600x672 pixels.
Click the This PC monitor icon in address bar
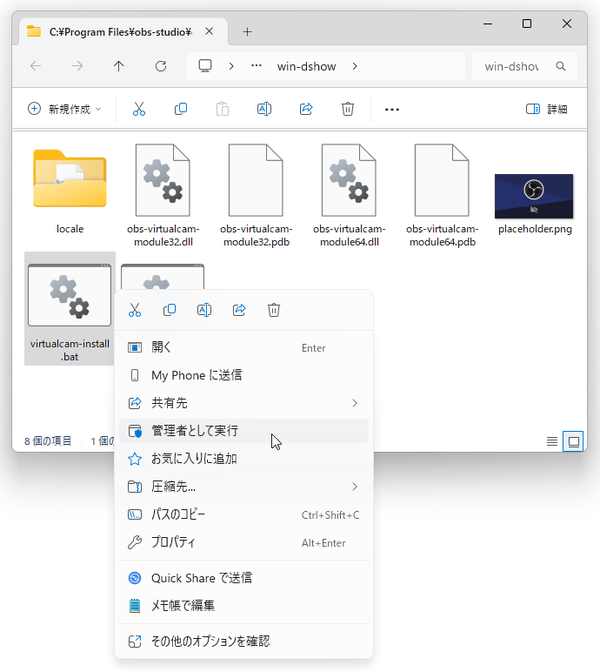[205, 66]
